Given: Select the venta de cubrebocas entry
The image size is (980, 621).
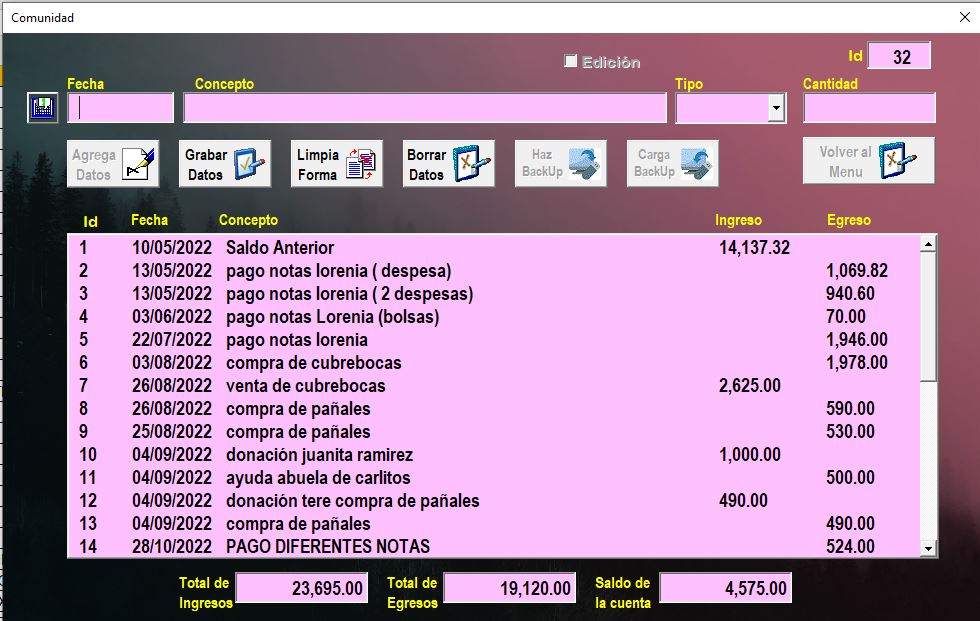Looking at the screenshot, I should click(x=305, y=386).
